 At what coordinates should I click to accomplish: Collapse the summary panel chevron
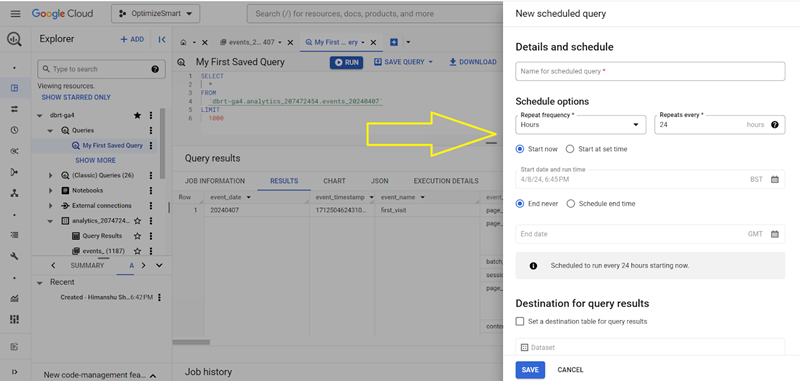coord(159,265)
